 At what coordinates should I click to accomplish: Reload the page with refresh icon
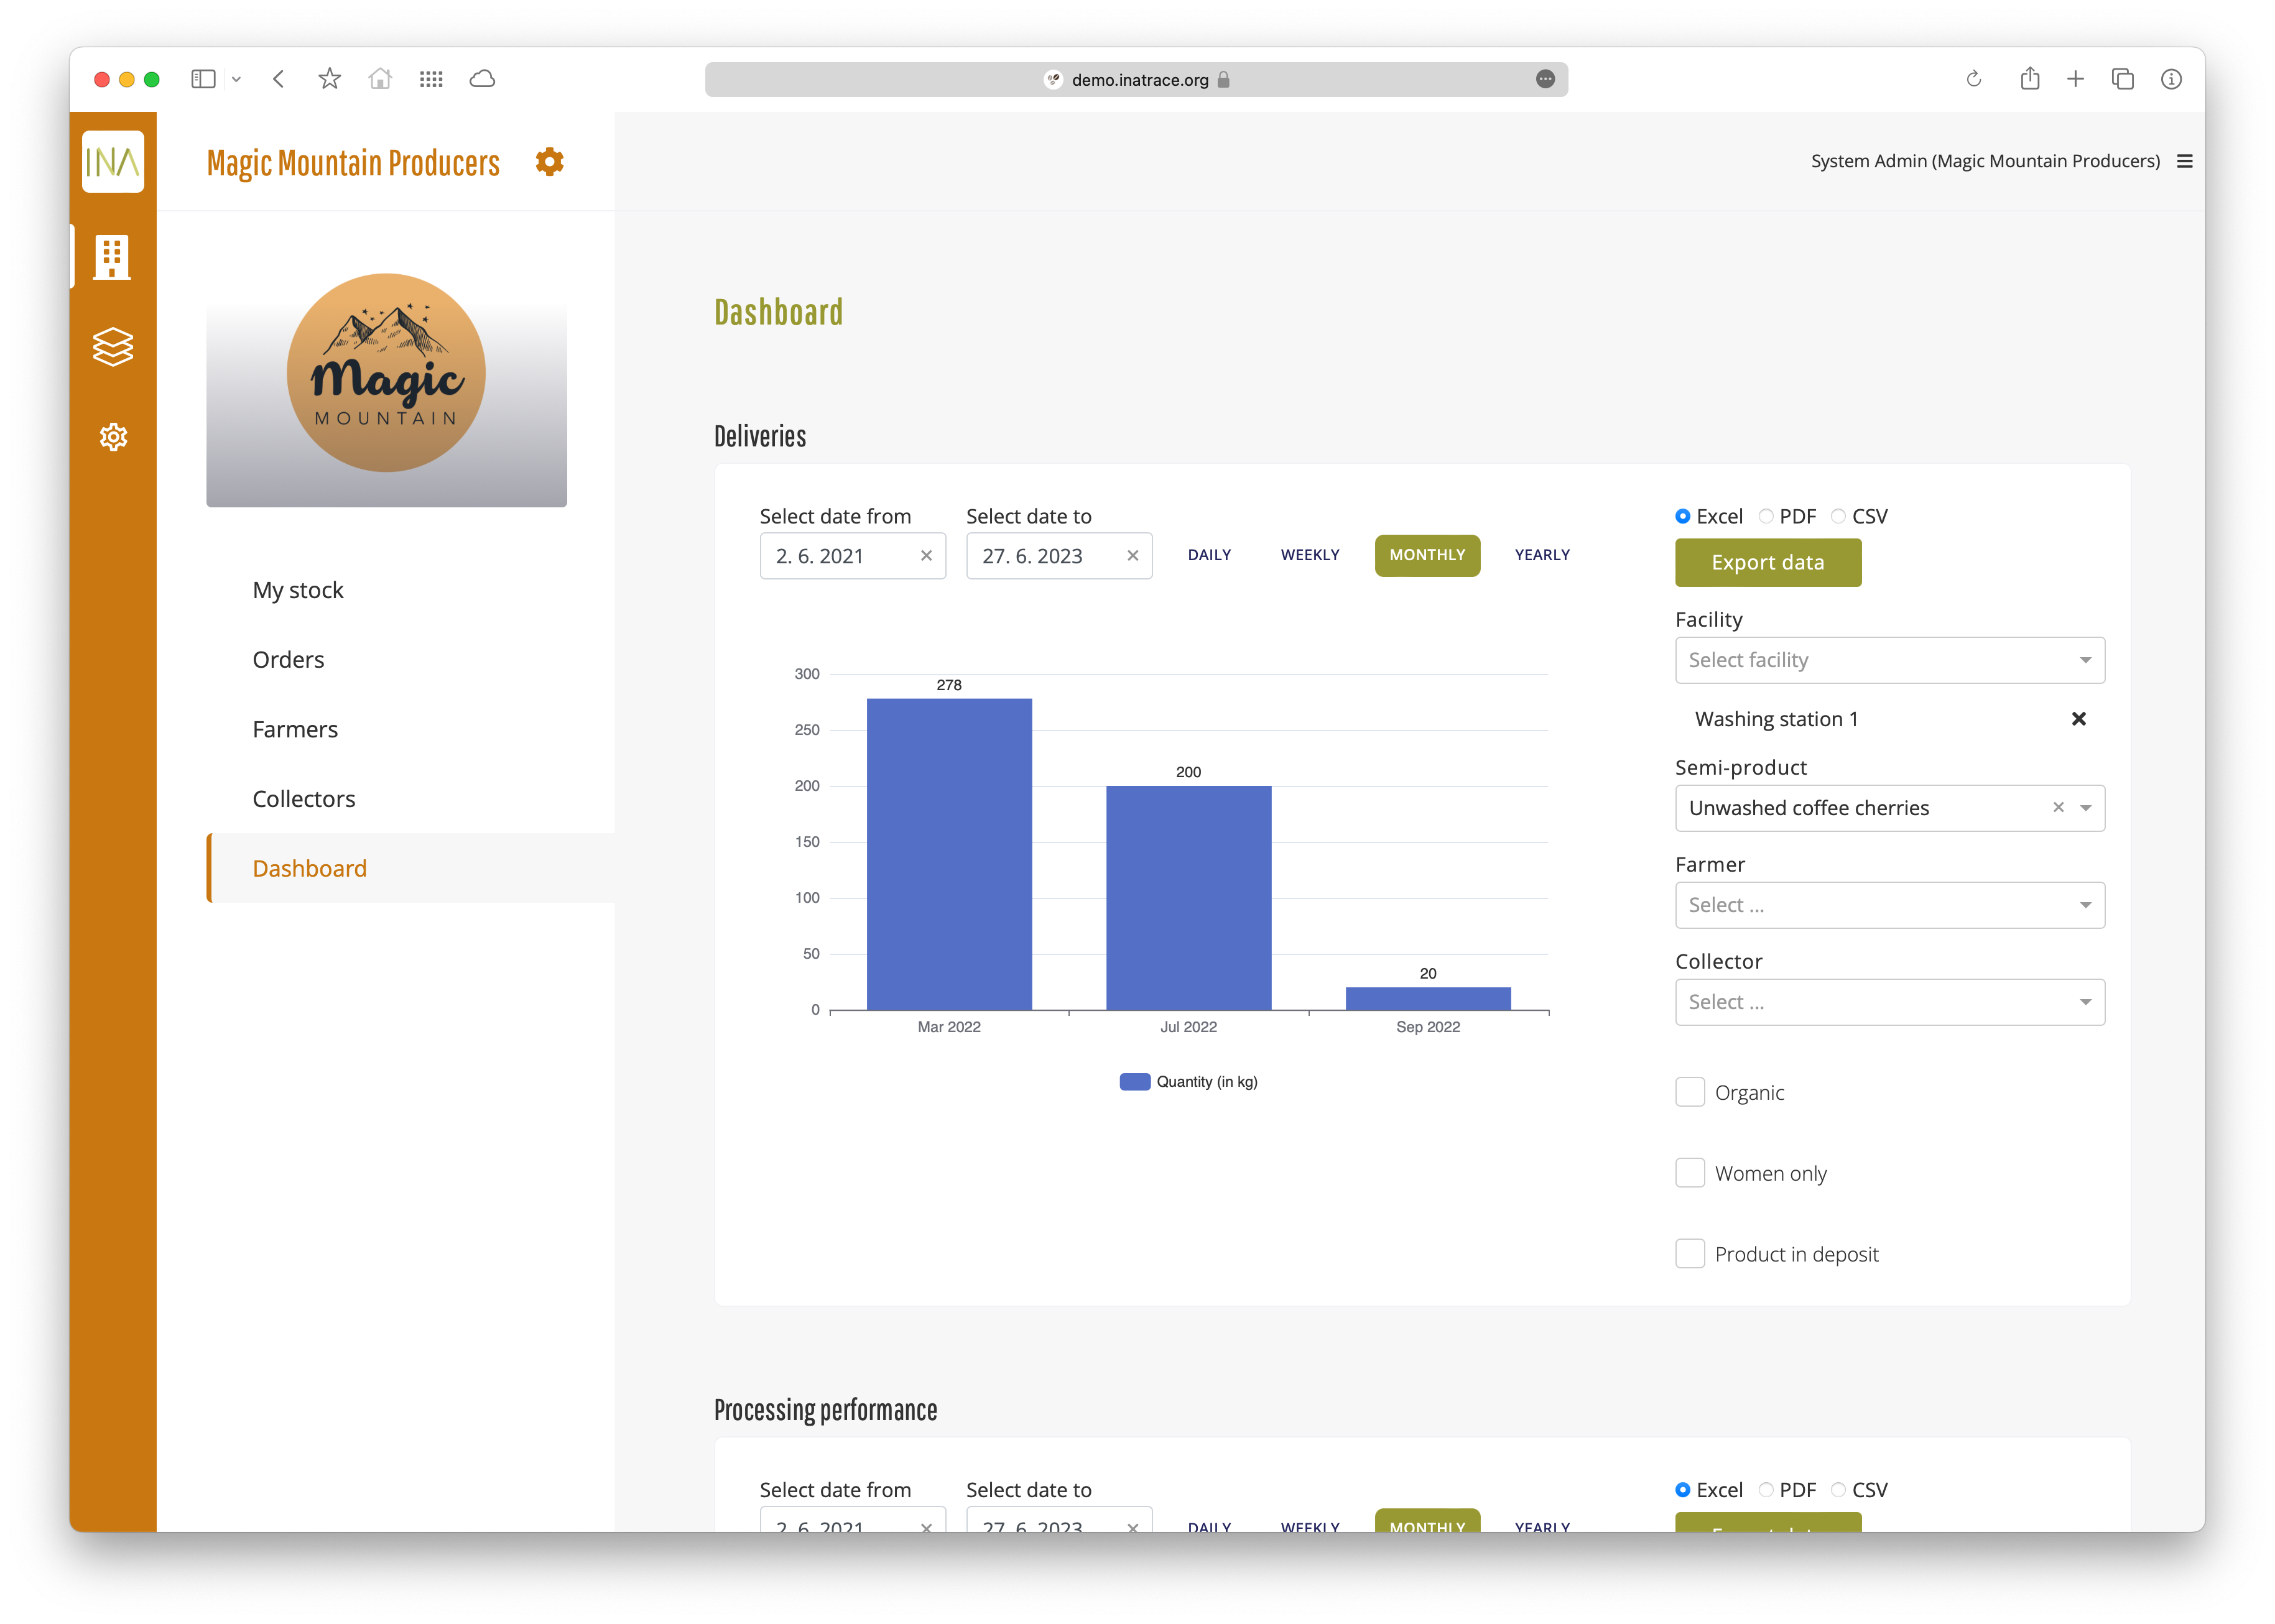[x=1973, y=79]
